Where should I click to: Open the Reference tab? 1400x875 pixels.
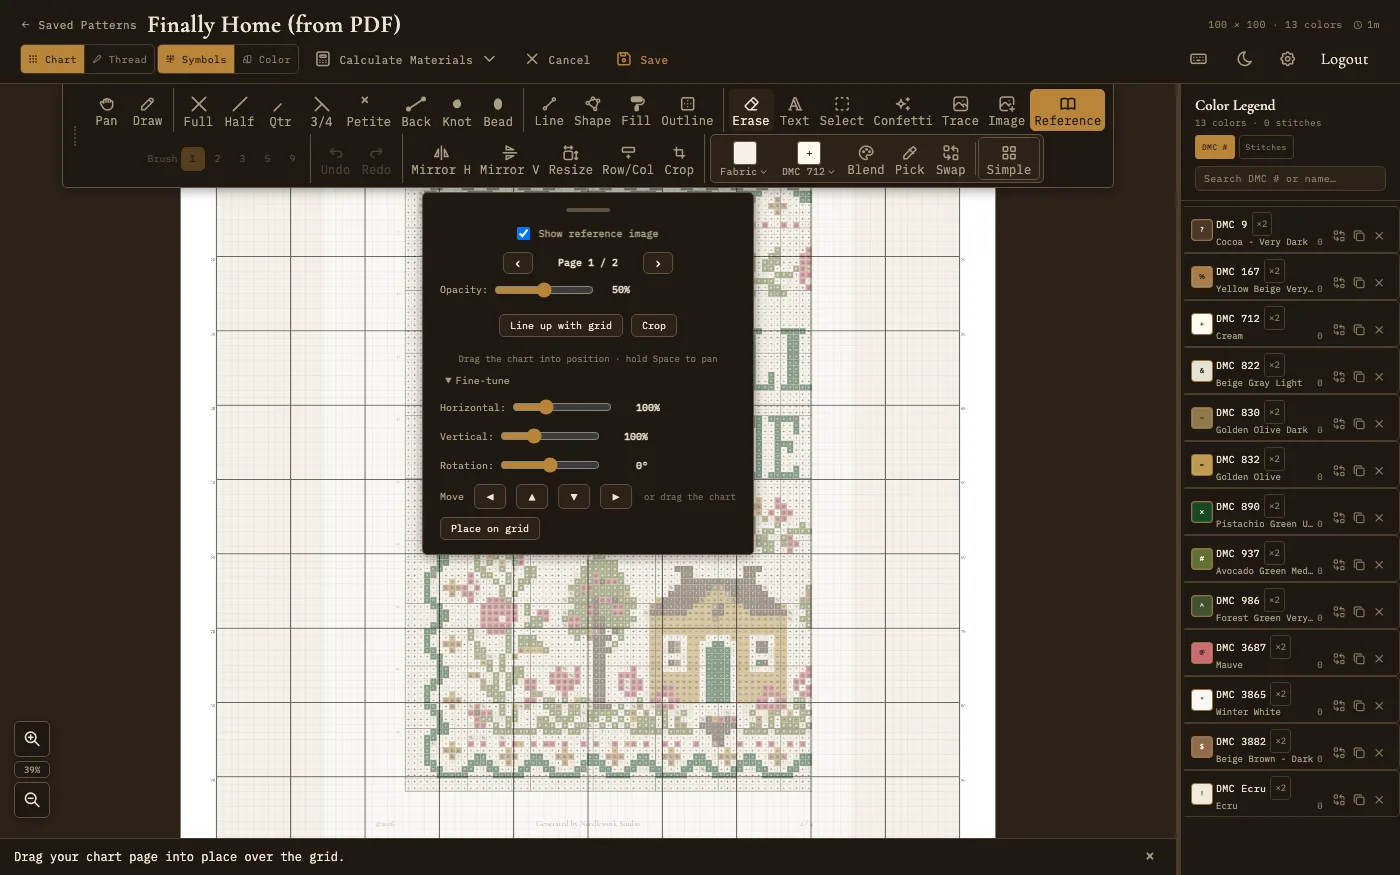tap(1067, 111)
